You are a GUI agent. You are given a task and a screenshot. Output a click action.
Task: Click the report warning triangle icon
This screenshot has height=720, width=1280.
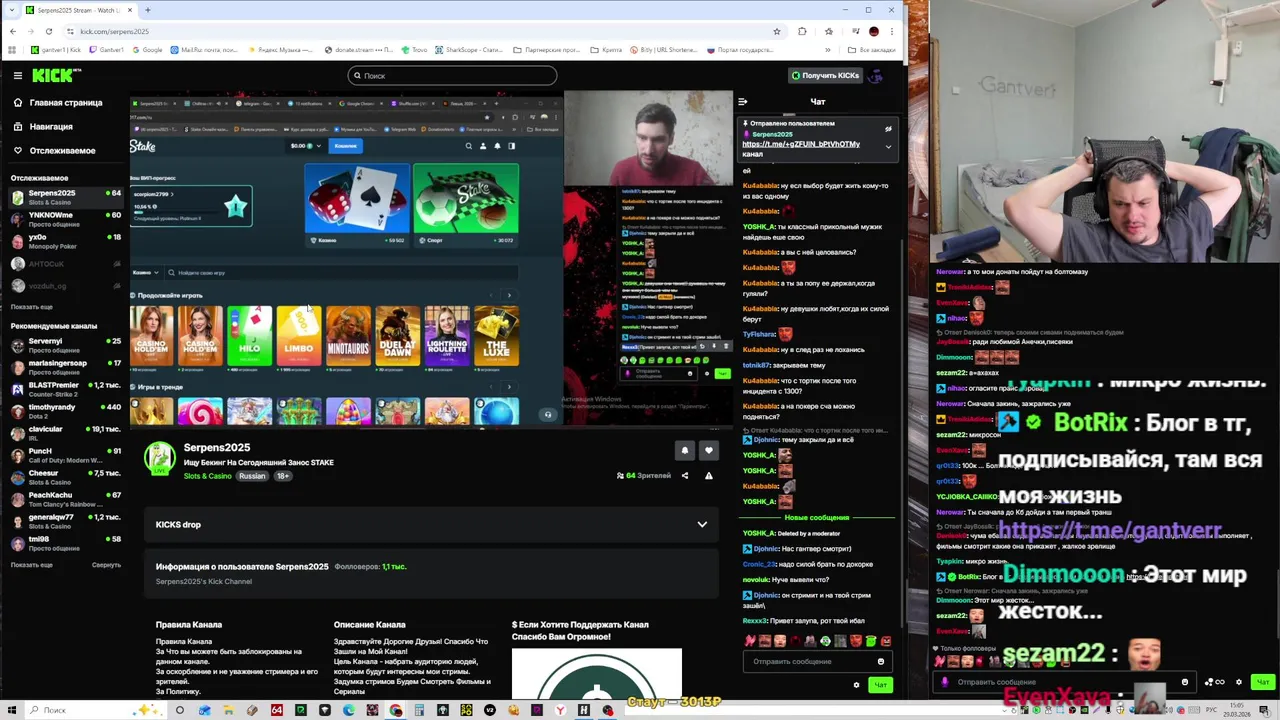click(x=709, y=476)
